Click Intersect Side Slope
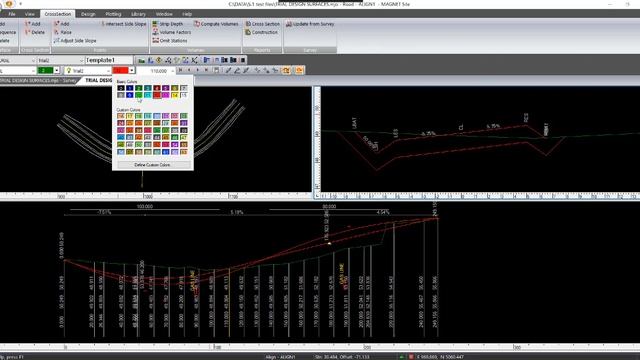 (123, 24)
